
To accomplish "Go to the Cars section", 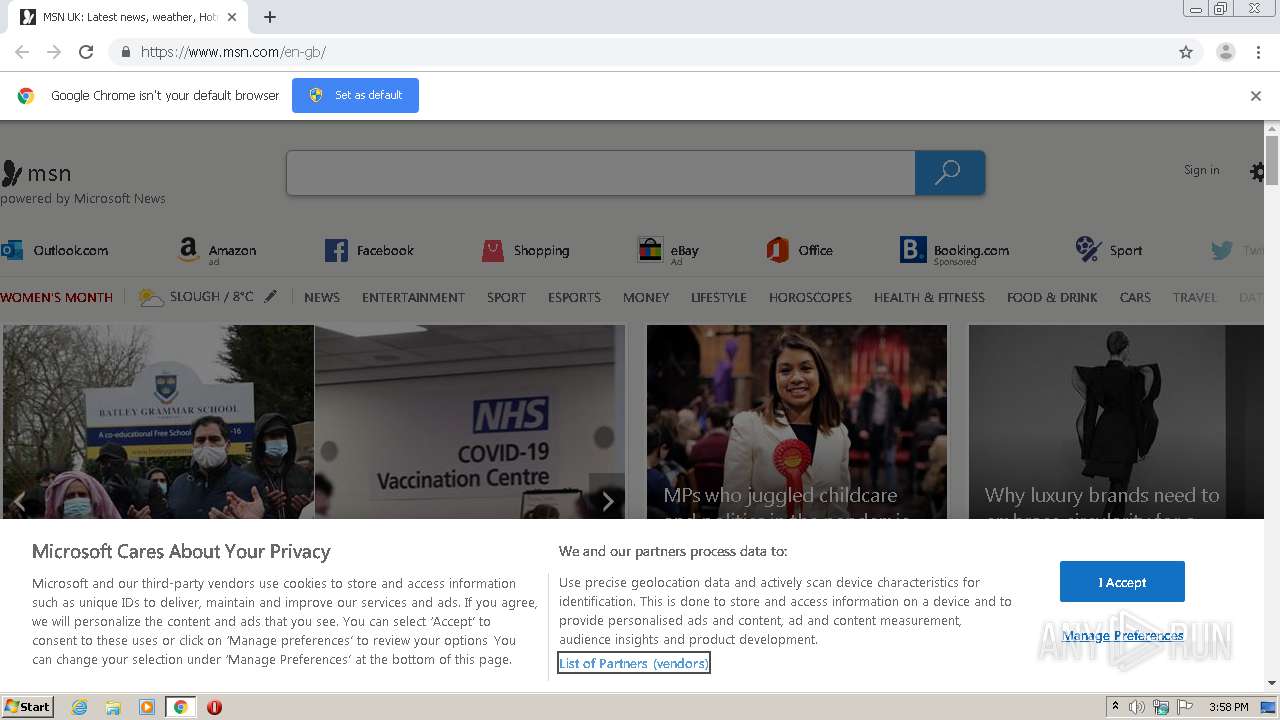I will point(1135,297).
